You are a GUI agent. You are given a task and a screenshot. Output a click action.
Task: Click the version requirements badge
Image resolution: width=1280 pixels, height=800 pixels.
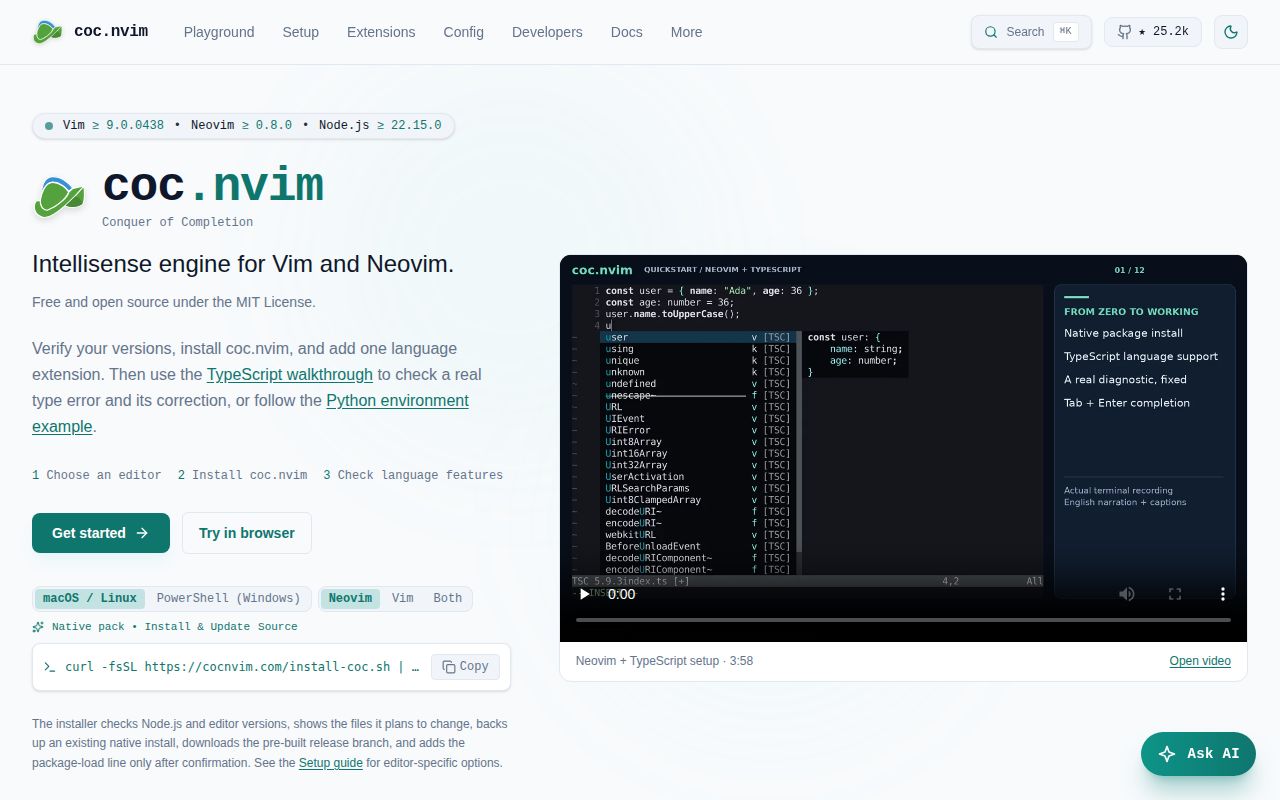[243, 126]
